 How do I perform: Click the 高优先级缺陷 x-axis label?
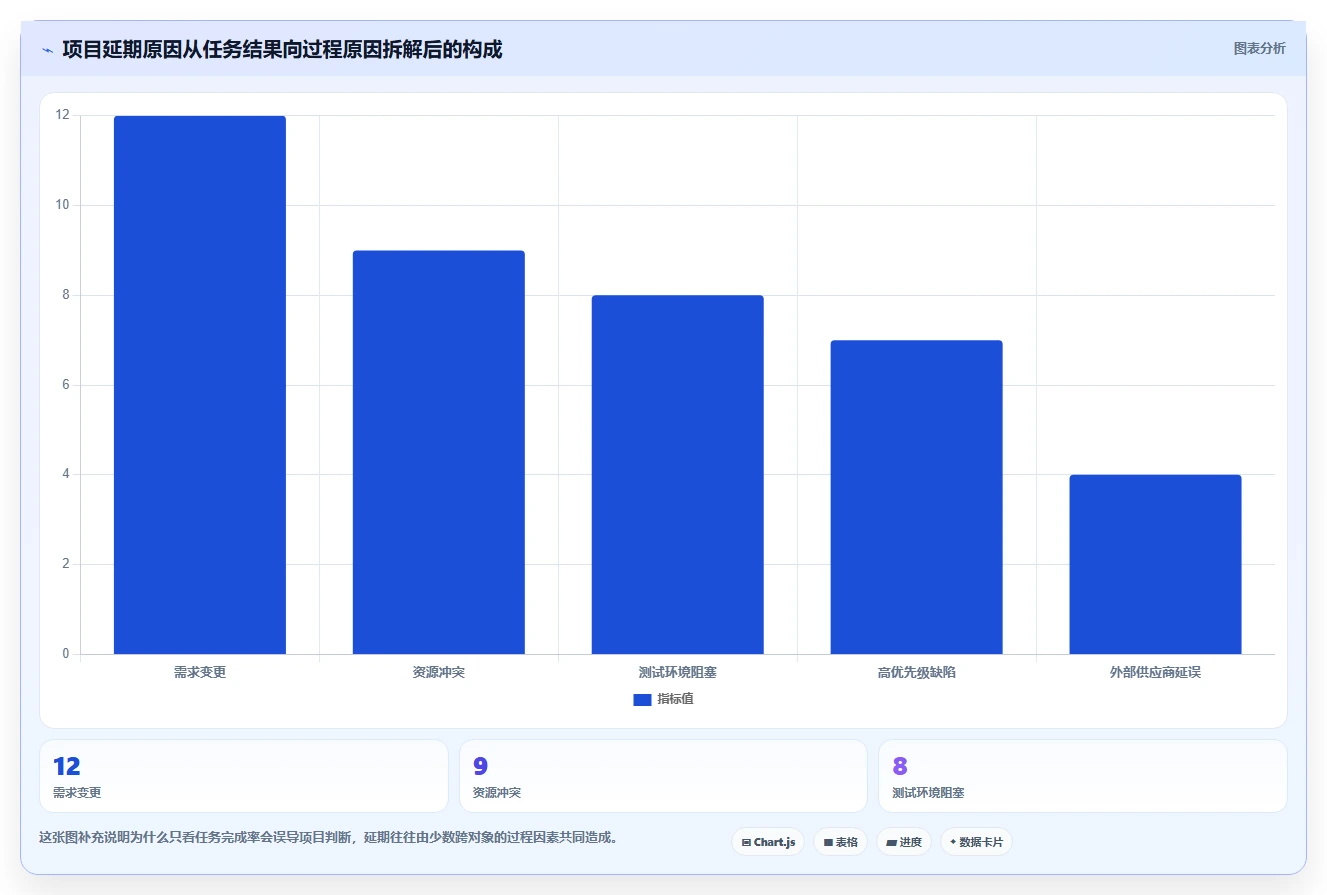coord(917,672)
